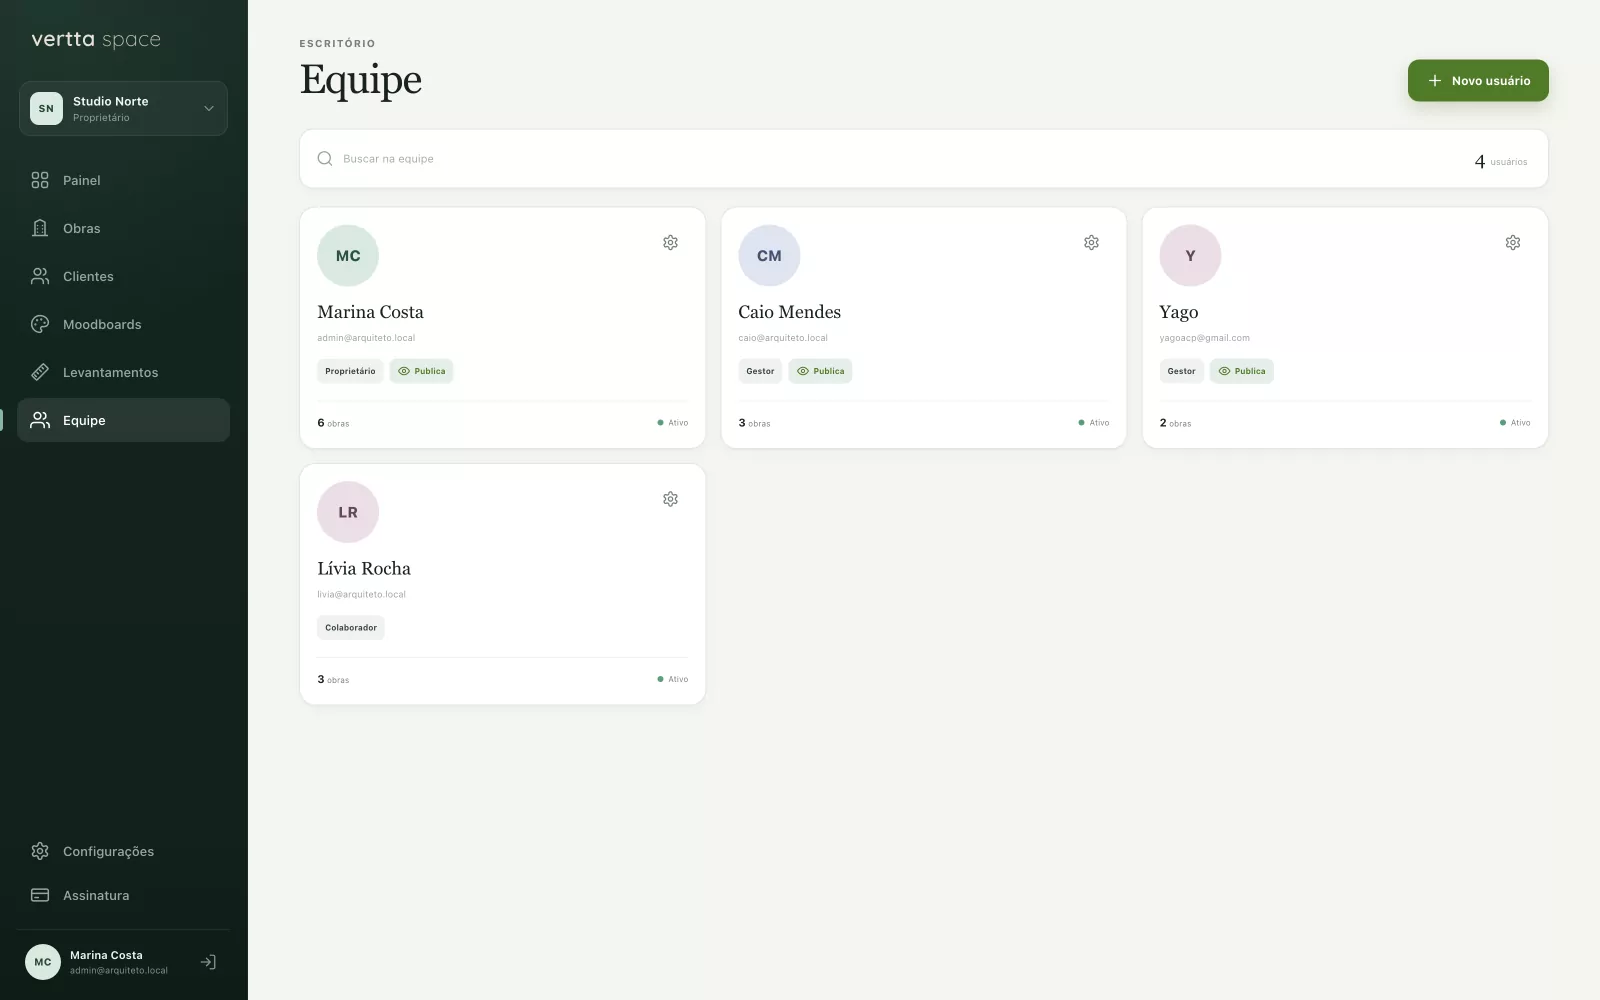This screenshot has width=1600, height=1000.
Task: Click the CM avatar on Caio Mendes card
Action: tap(769, 256)
